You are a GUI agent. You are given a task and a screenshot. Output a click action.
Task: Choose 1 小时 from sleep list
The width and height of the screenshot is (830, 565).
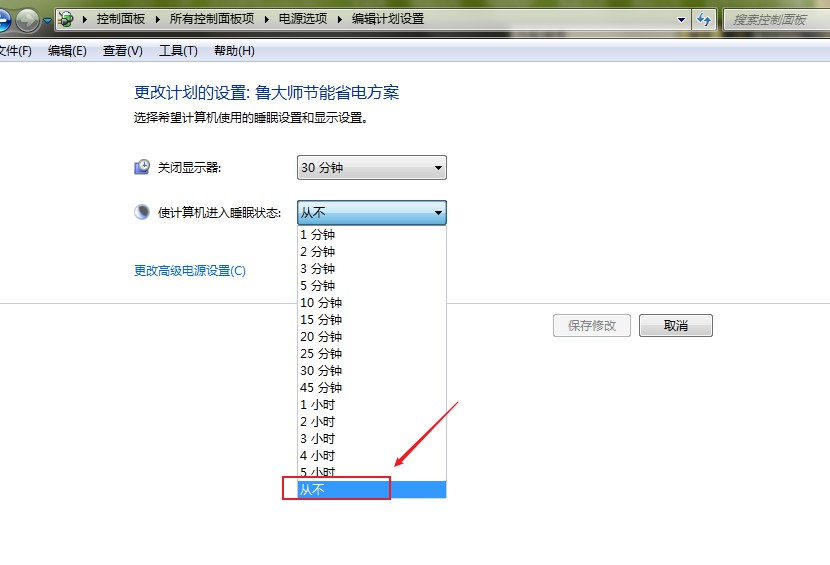(x=372, y=405)
